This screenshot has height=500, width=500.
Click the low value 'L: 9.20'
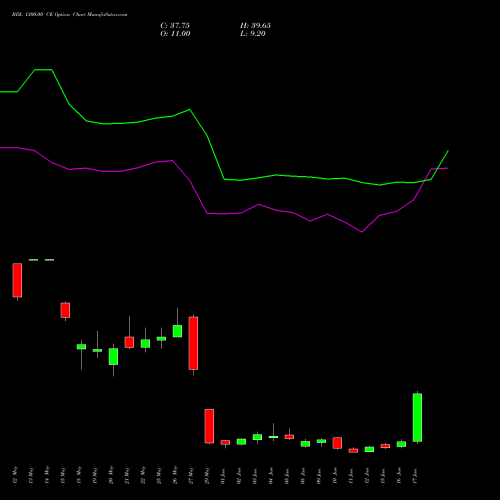point(253,34)
